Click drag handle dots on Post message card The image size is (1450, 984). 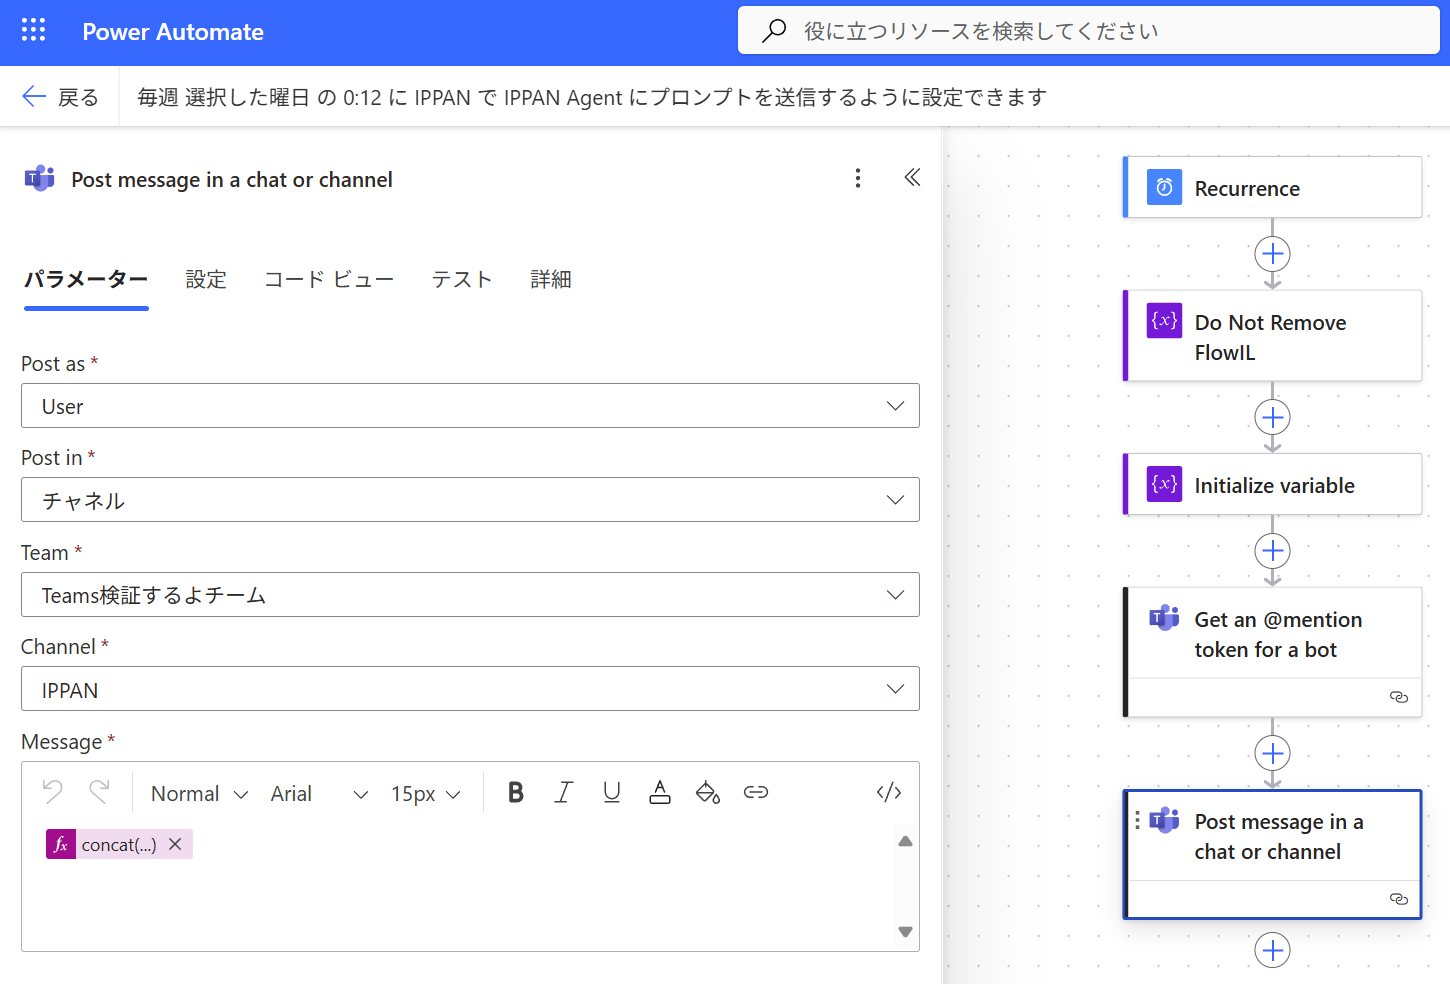[x=1138, y=820]
